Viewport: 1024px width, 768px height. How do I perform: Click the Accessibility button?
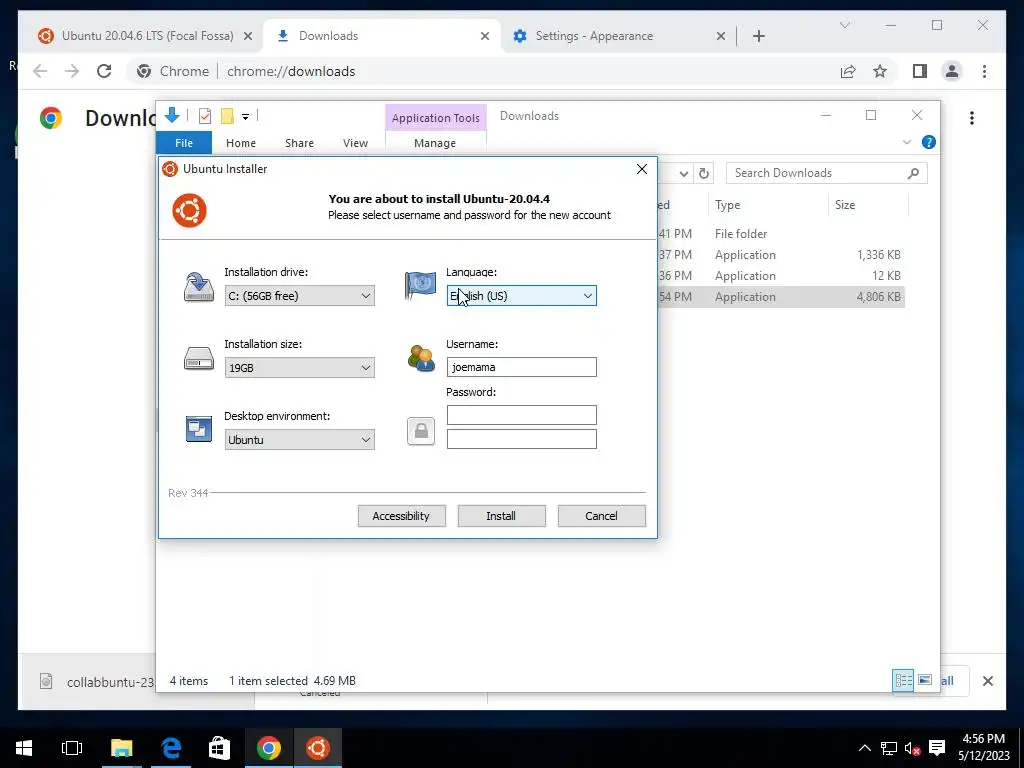point(402,516)
